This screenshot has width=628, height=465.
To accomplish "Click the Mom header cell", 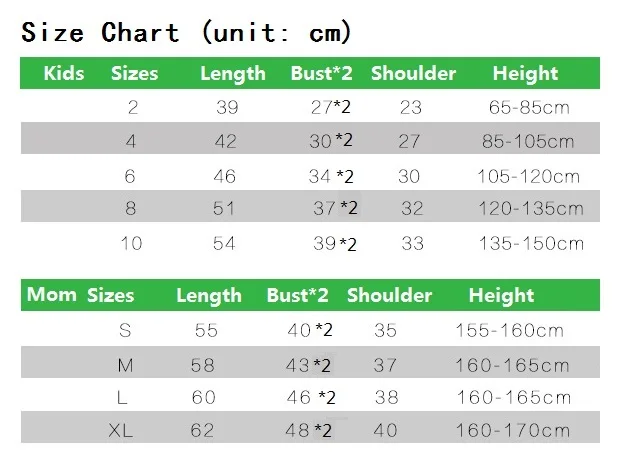I will (52, 294).
